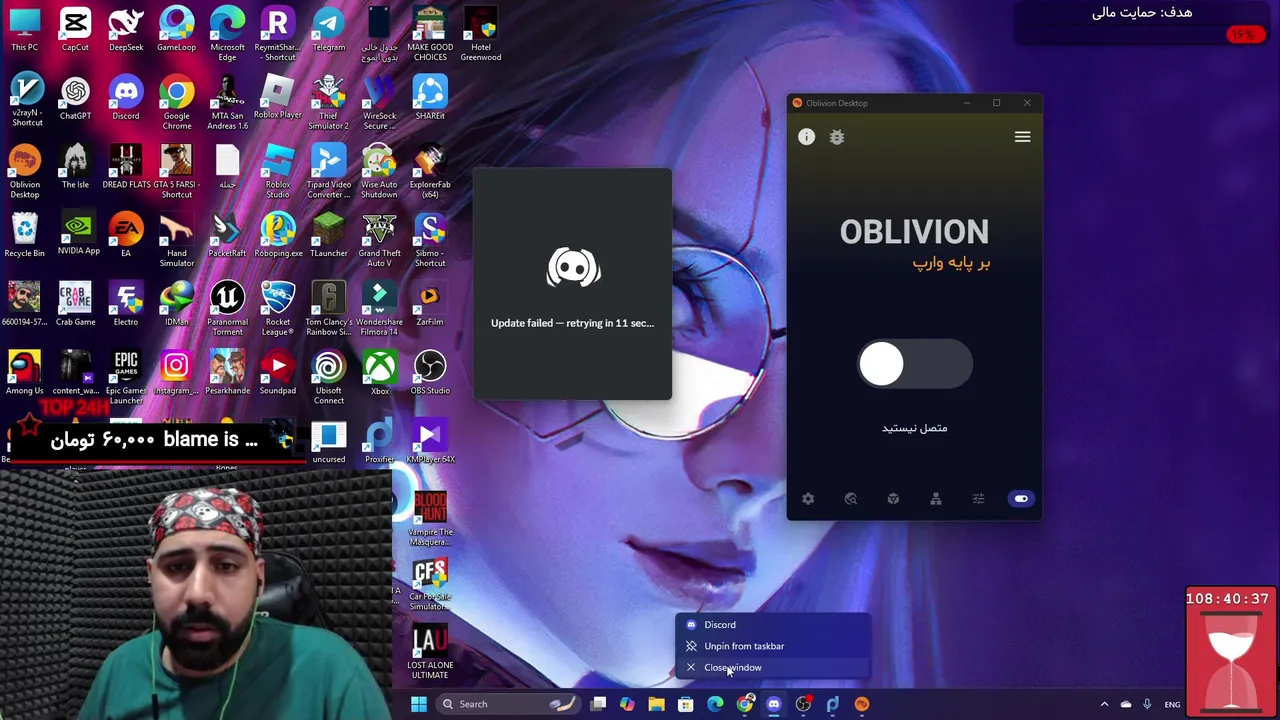Select the Microsoft Edge desktop shortcut
This screenshot has width=1280, height=720.
(227, 34)
